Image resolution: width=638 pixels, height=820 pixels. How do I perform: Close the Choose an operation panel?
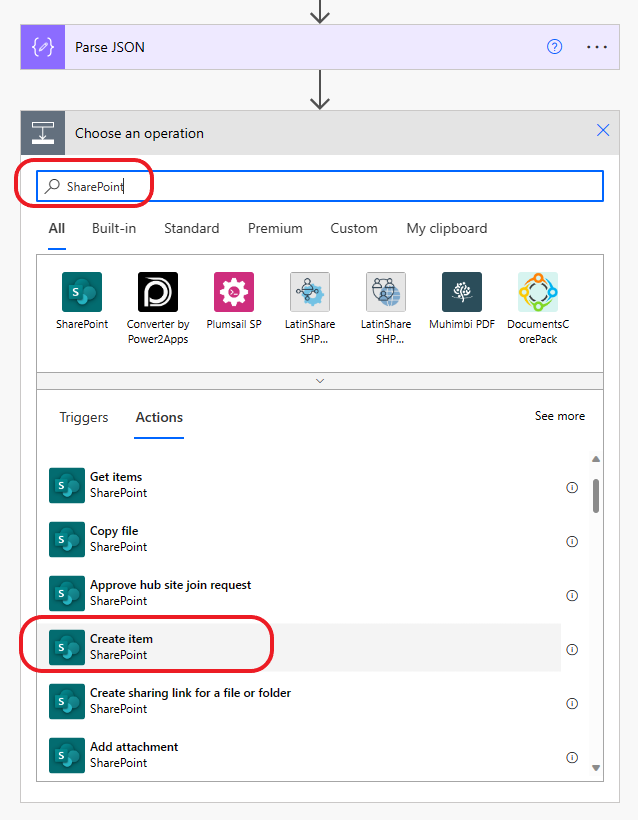click(603, 130)
